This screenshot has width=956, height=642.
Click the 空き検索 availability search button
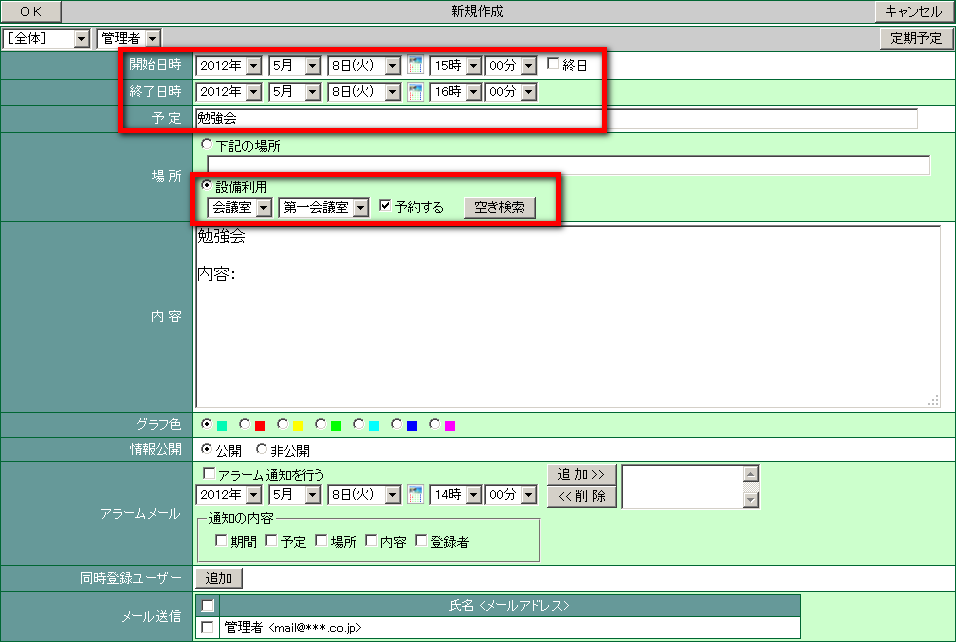[x=500, y=207]
